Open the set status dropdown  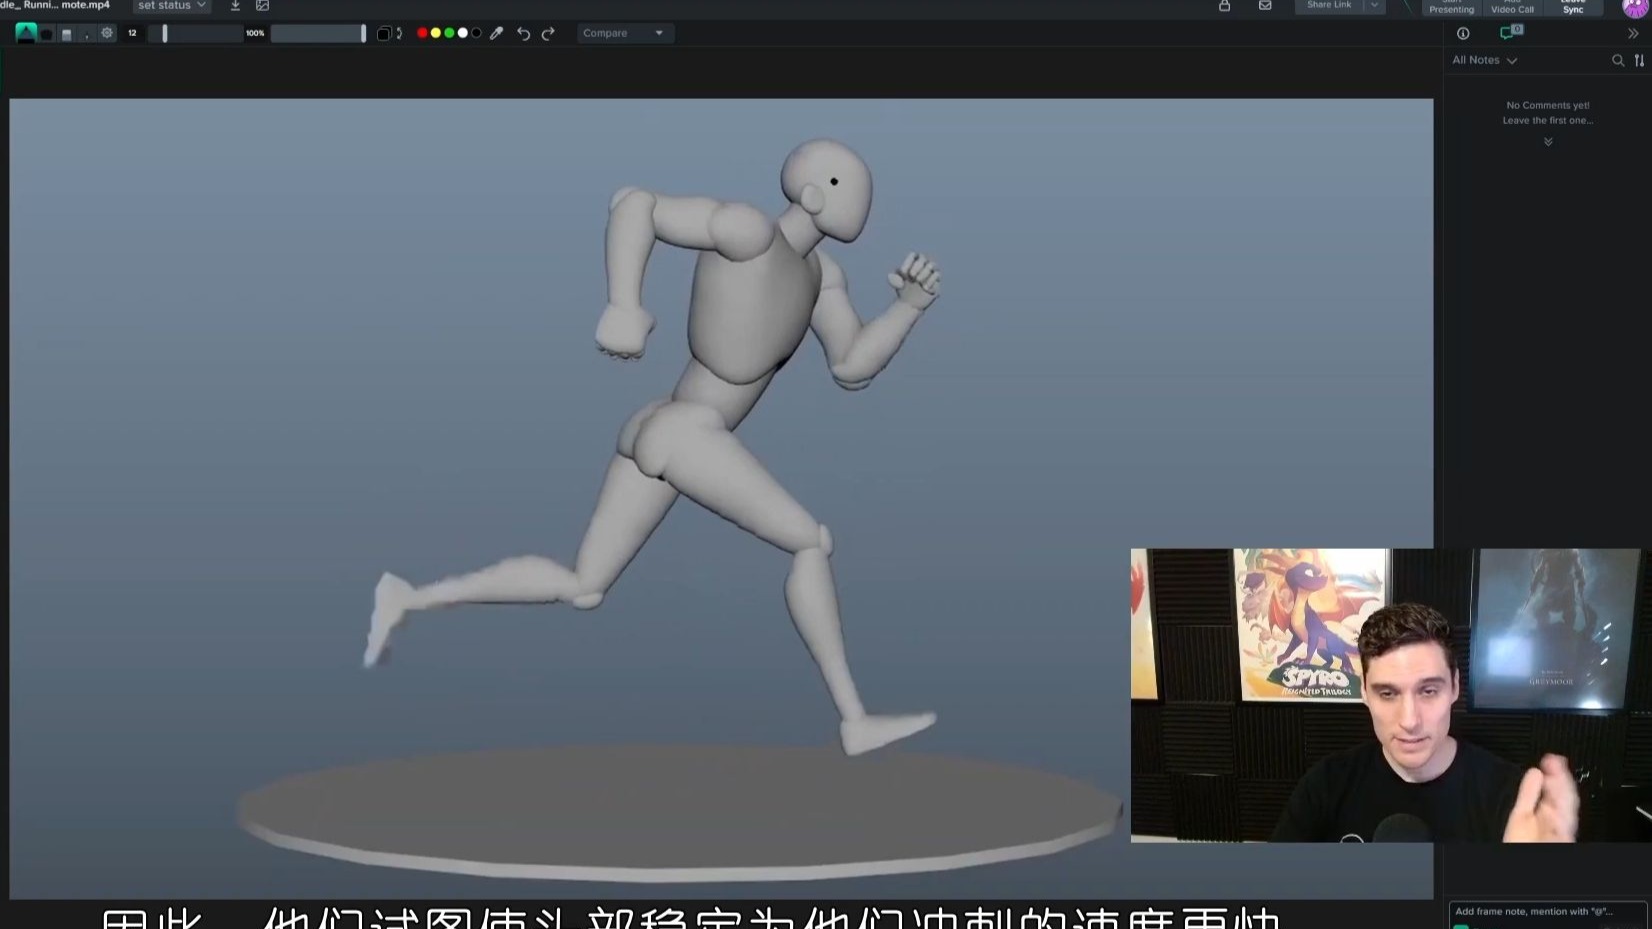coord(171,6)
